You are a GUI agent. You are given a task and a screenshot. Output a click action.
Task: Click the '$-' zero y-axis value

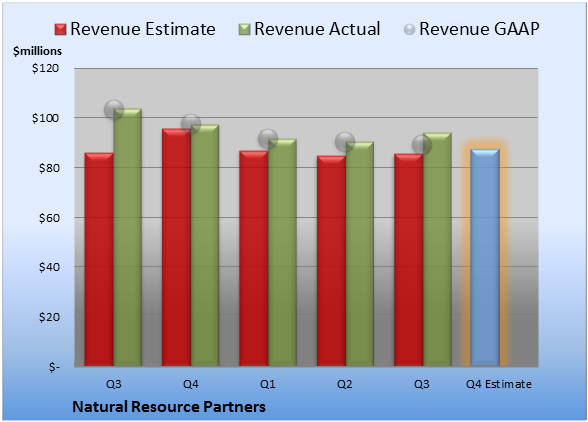(54, 367)
